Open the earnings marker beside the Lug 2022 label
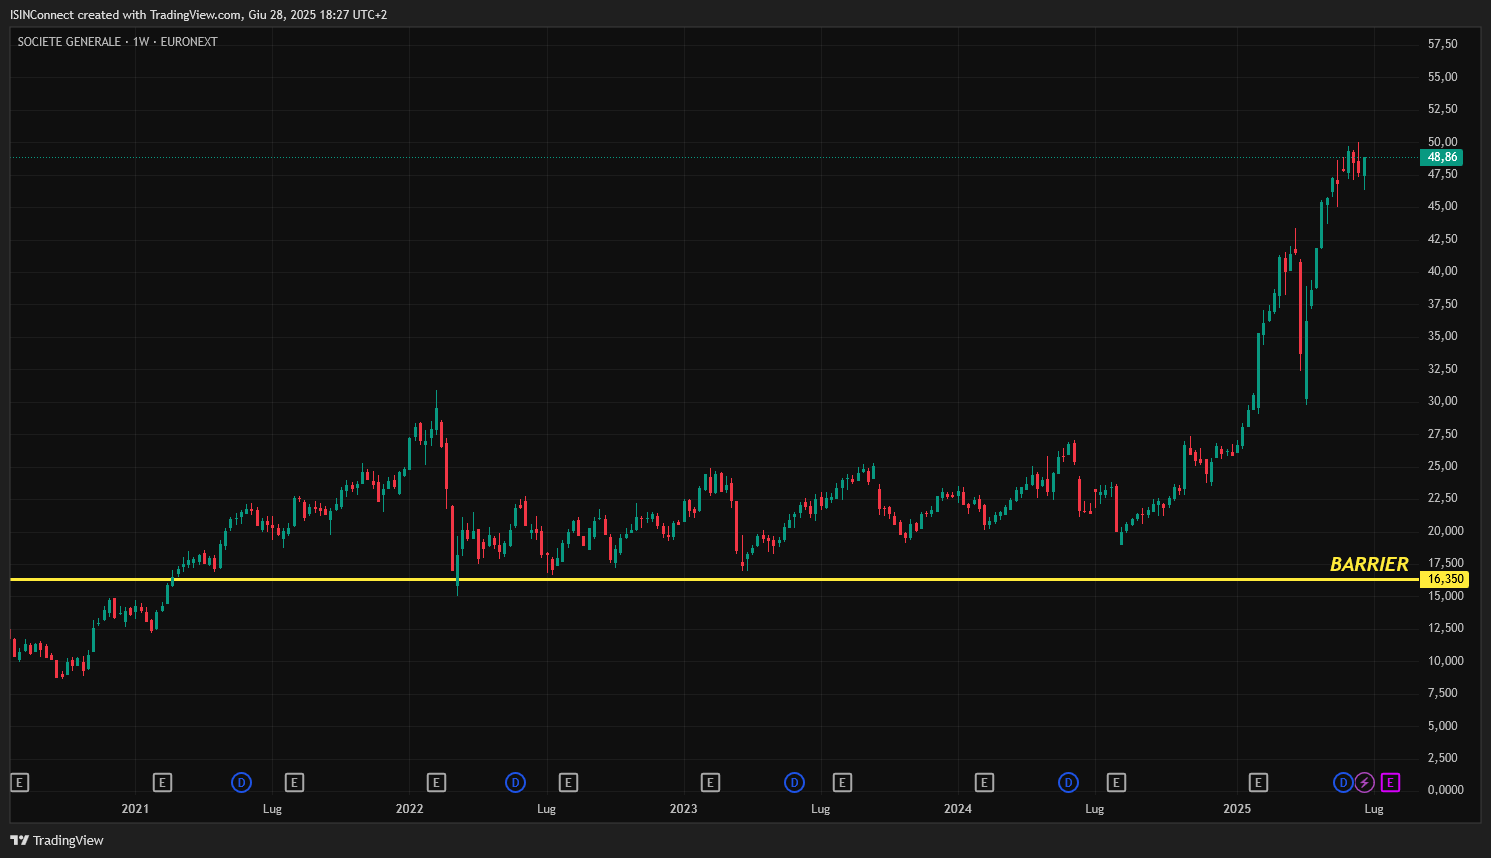This screenshot has height=858, width=1491. [x=568, y=783]
